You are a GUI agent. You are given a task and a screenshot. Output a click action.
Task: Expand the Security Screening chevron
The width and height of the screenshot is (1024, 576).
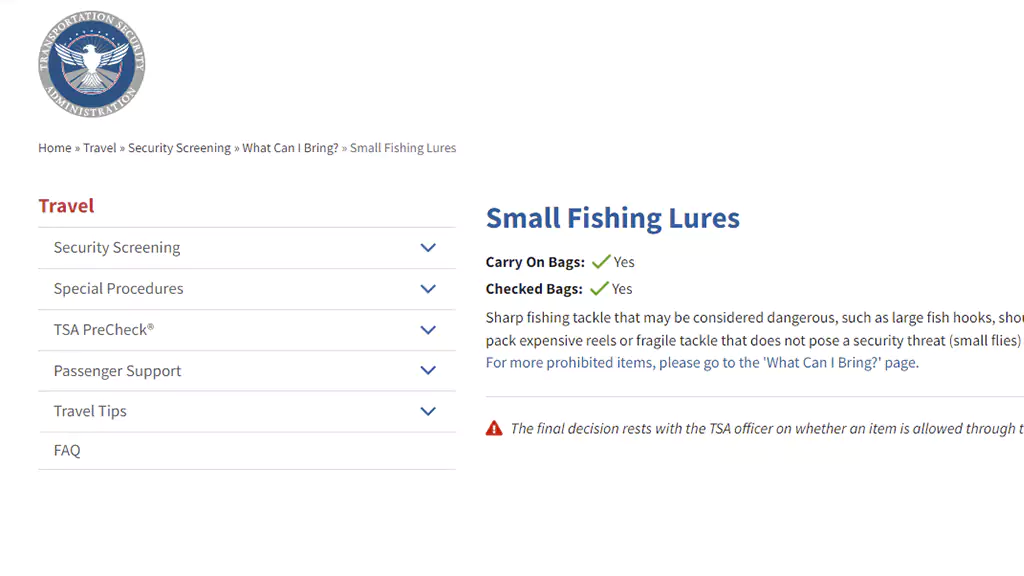(428, 248)
